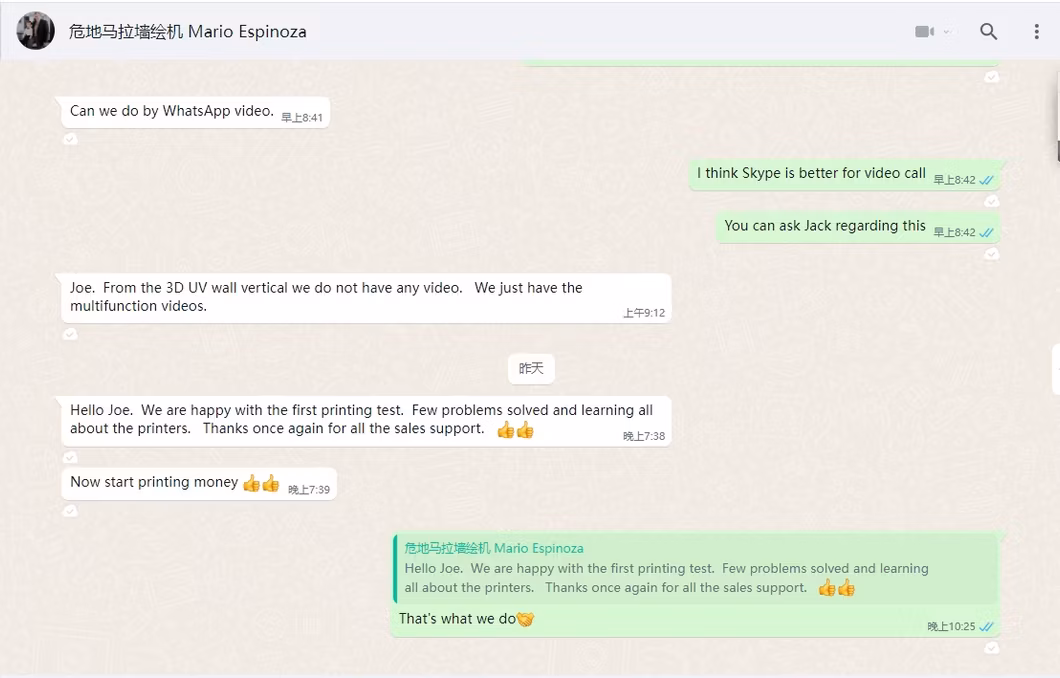Viewport: 1060px width, 678px height.
Task: Click checkmark badge under 'Now start printing money'
Action: point(70,511)
